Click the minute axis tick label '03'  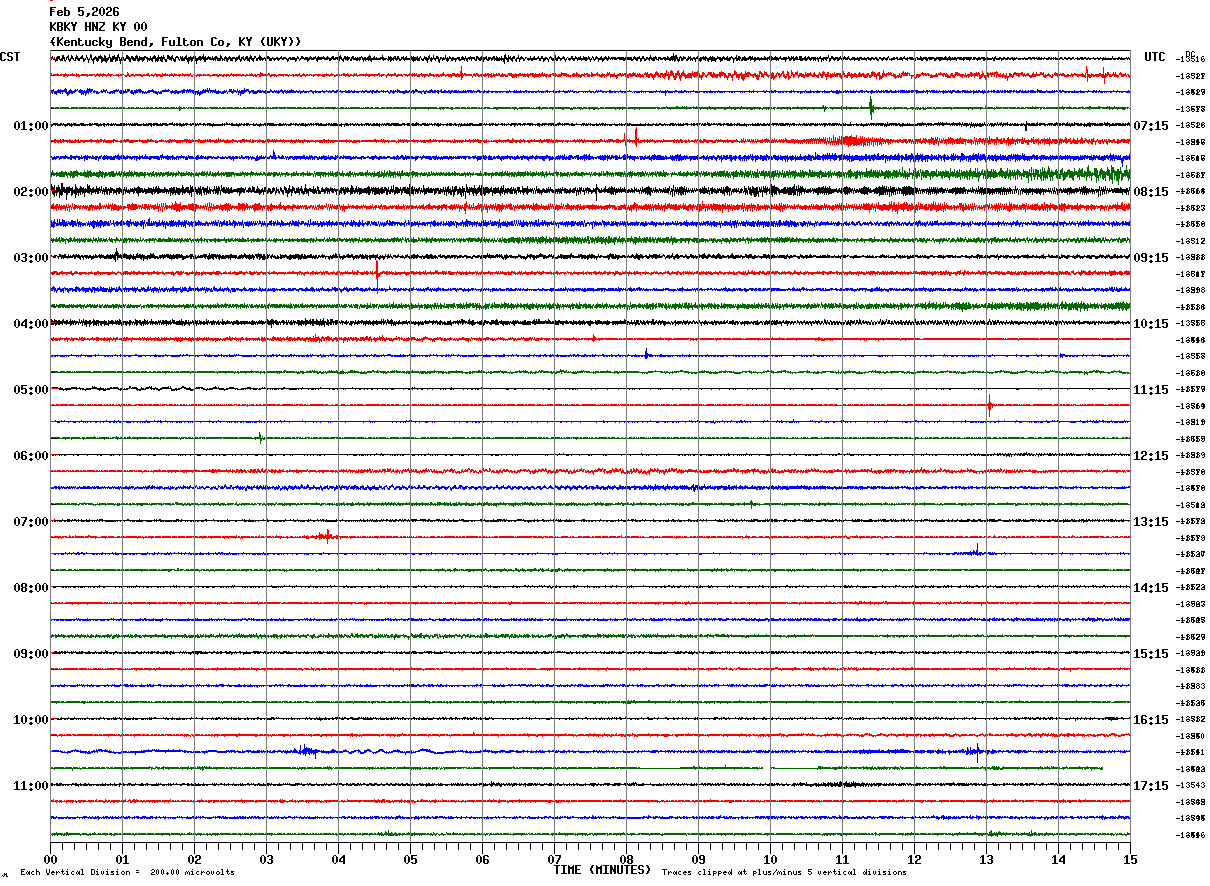(266, 859)
